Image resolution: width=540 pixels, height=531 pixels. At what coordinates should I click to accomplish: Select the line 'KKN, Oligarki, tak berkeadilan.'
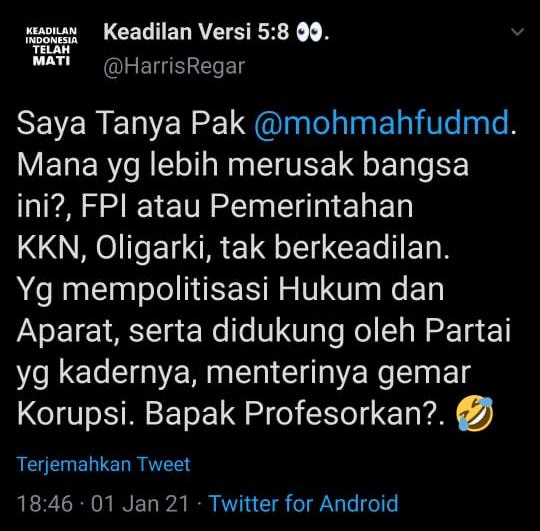point(233,248)
